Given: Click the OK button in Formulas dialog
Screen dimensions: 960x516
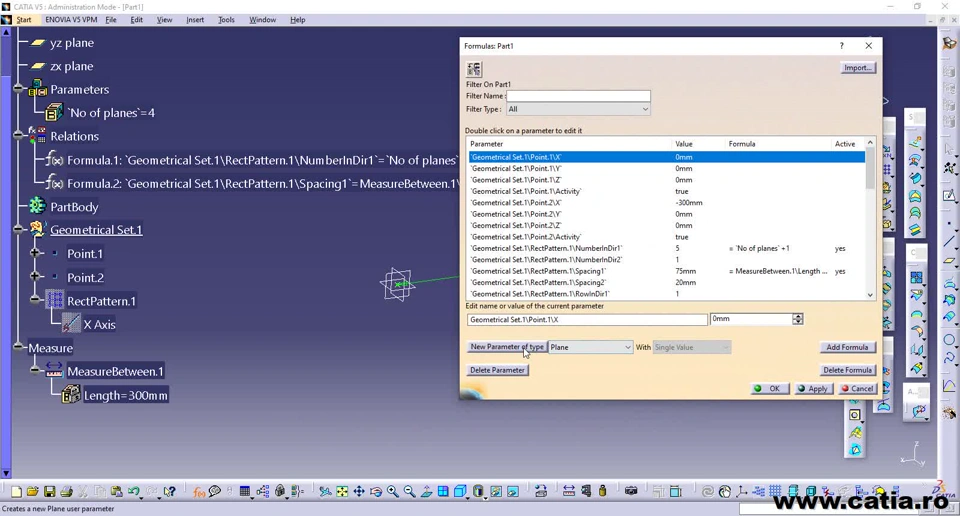Looking at the screenshot, I should point(770,389).
